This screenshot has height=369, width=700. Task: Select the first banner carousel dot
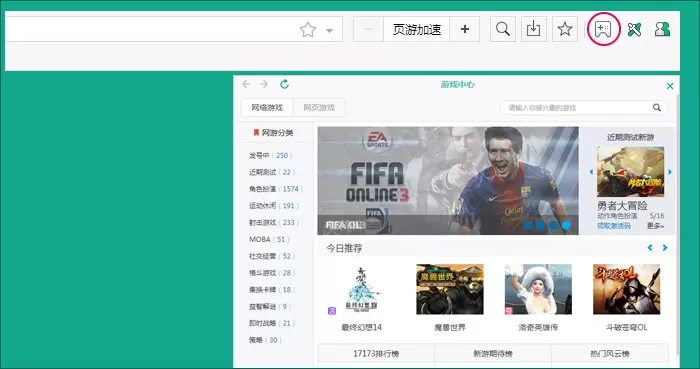coord(528,225)
